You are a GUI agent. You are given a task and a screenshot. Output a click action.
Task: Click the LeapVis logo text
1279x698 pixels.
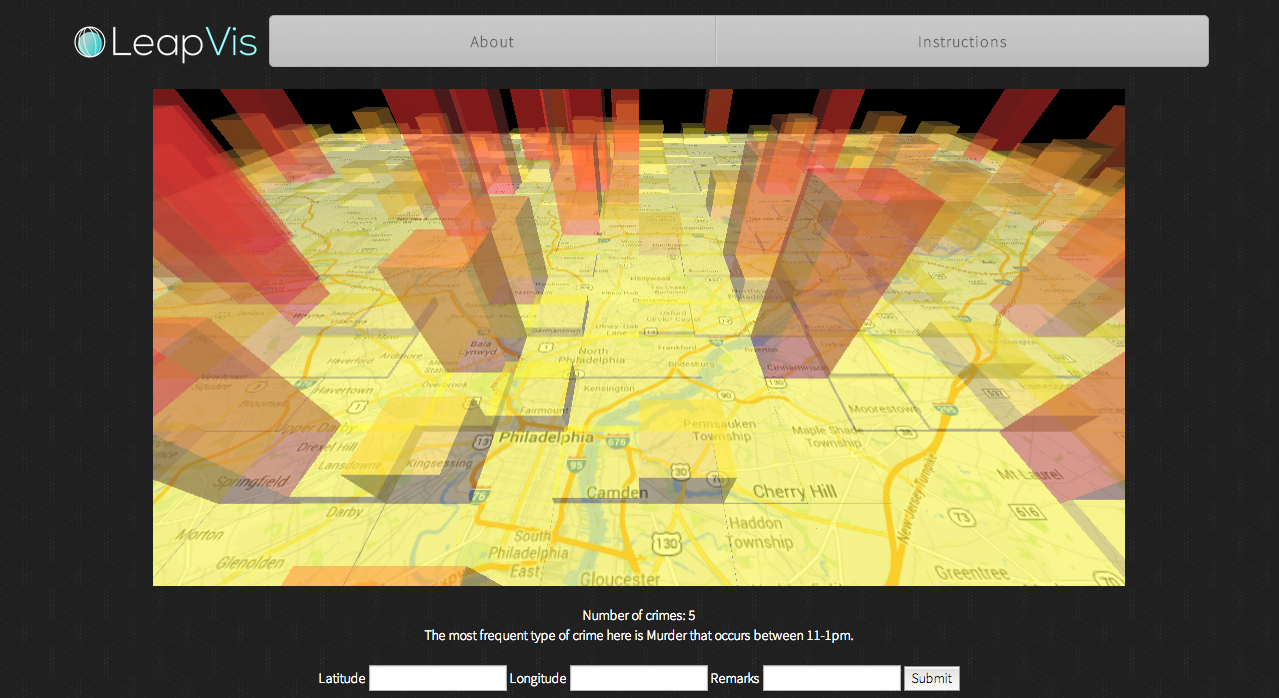point(184,43)
